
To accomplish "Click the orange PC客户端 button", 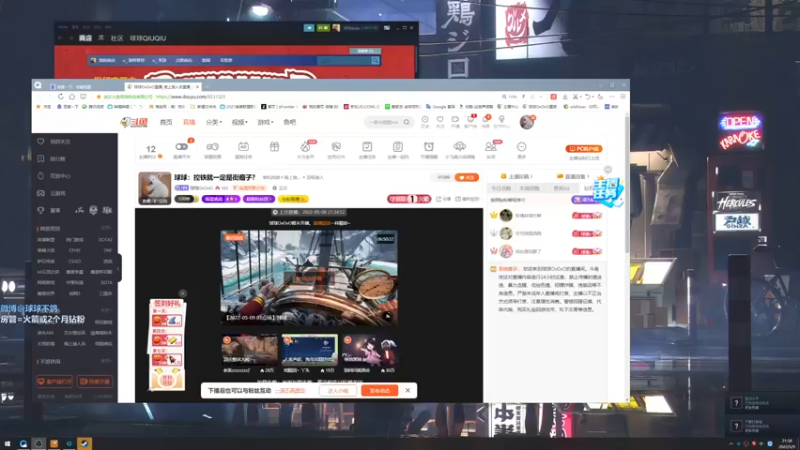I will click(x=584, y=149).
